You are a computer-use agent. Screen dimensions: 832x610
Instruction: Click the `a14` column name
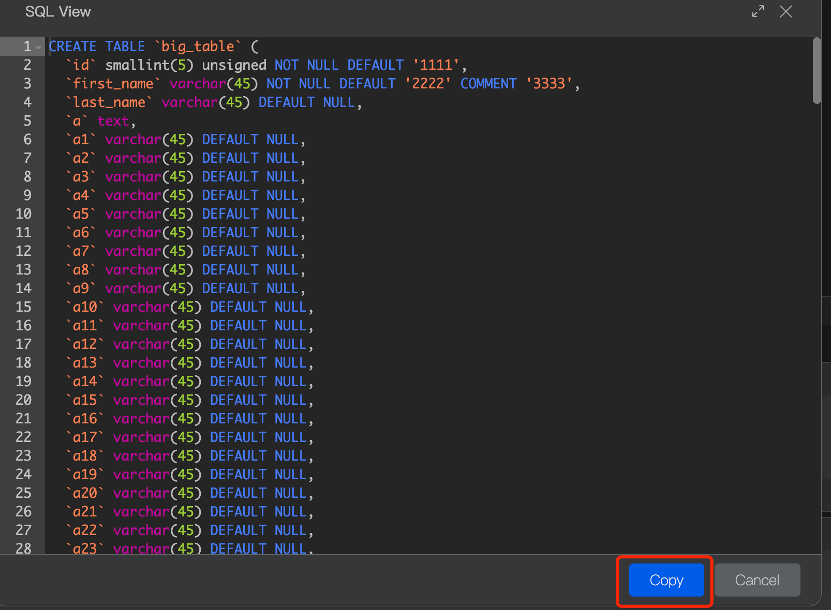(x=85, y=381)
